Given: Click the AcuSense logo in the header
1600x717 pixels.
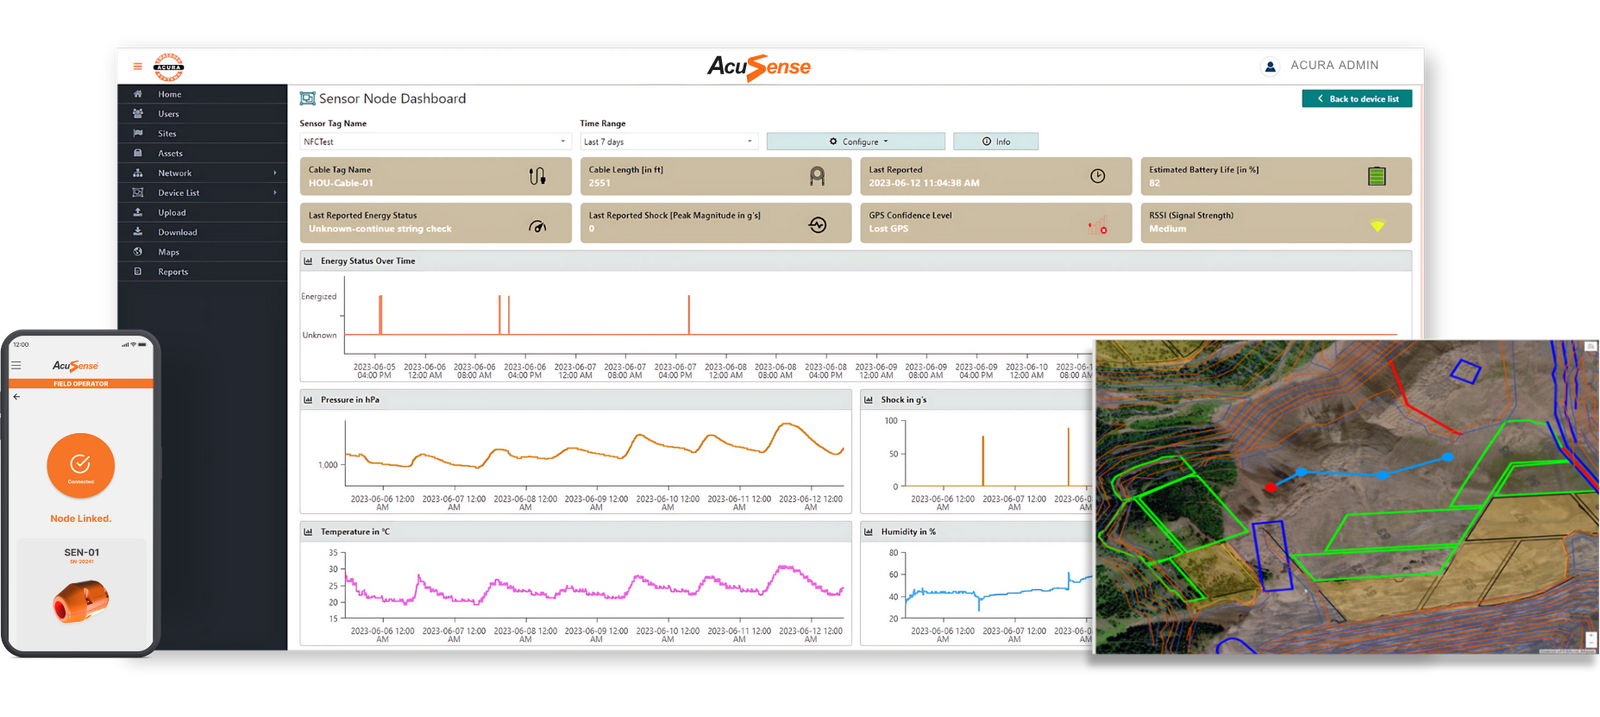Looking at the screenshot, I should [759, 67].
